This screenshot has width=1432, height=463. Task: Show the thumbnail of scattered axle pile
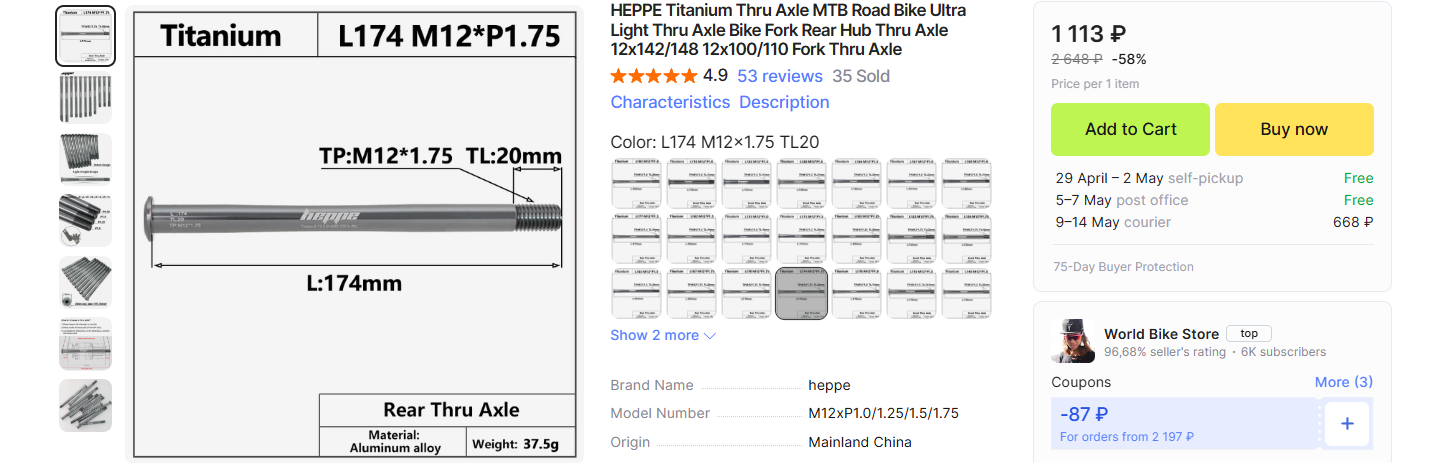click(x=85, y=405)
